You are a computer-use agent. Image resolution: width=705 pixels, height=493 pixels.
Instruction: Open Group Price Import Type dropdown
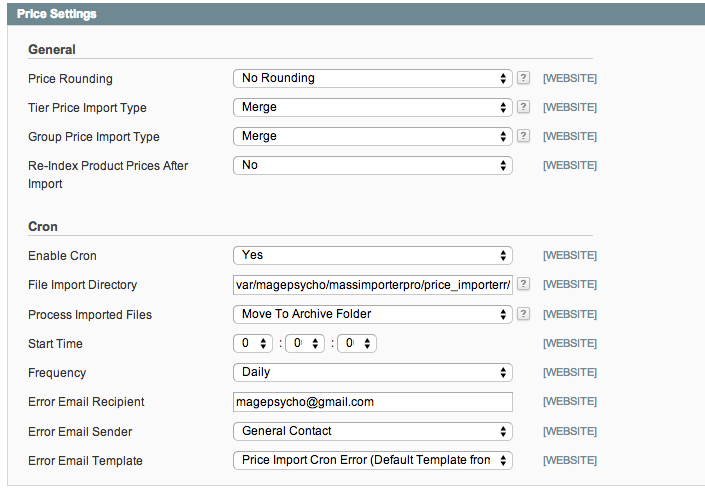pyautogui.click(x=372, y=136)
